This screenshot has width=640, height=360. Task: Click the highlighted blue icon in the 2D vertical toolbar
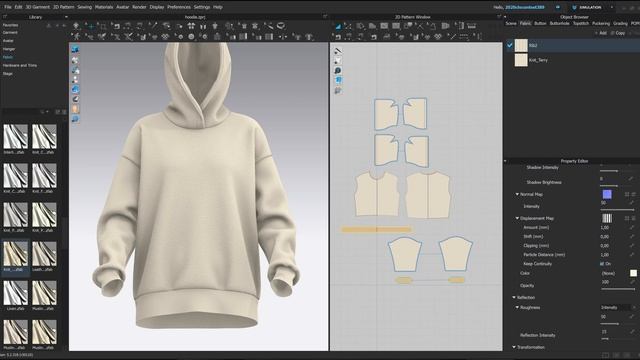tap(338, 80)
